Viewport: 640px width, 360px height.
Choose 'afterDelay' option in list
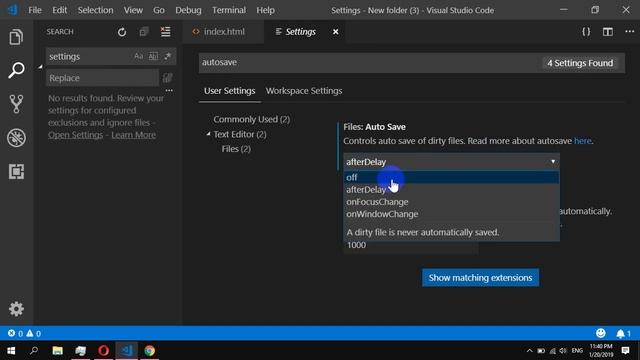click(x=451, y=189)
